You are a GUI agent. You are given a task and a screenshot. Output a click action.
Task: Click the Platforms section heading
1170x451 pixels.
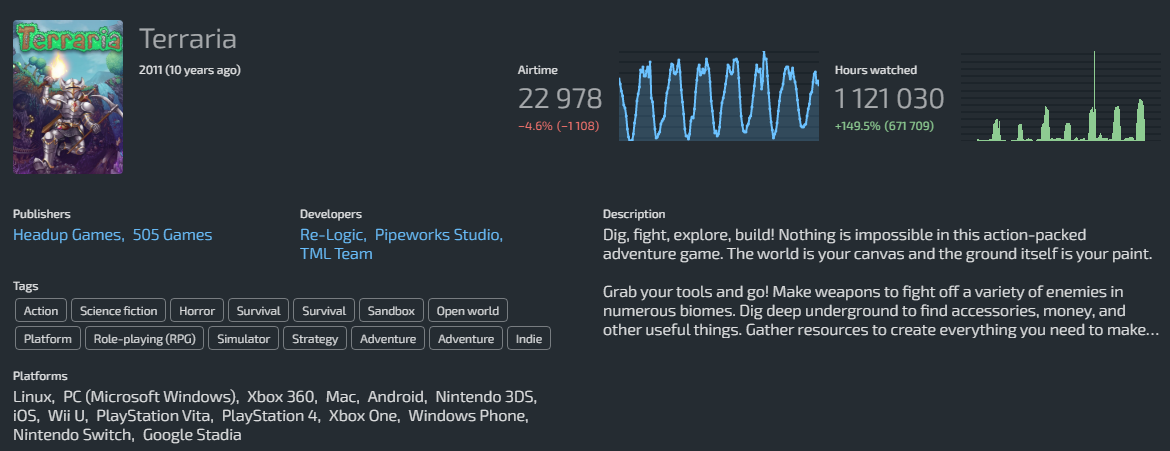tap(40, 376)
